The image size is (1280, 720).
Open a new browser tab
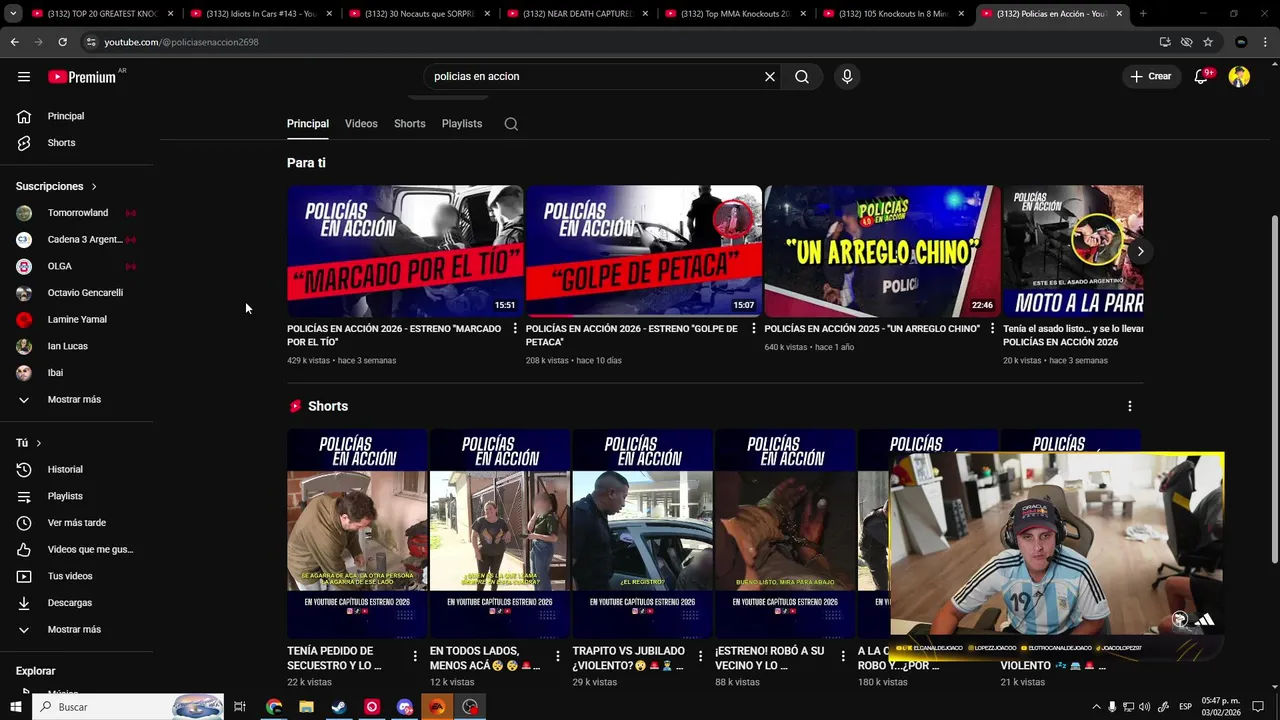1143,14
